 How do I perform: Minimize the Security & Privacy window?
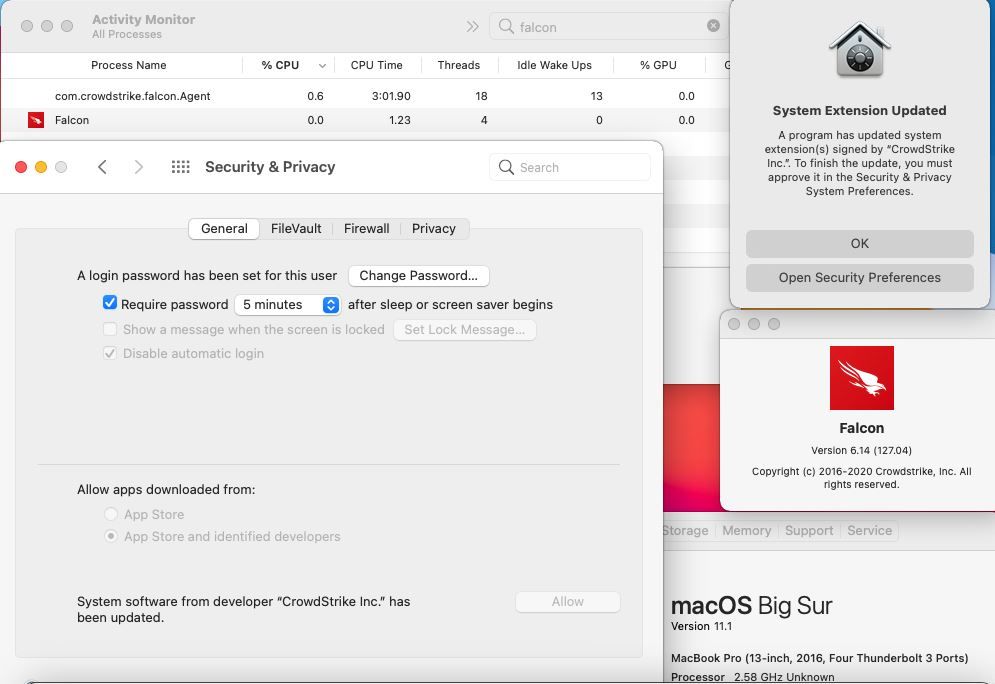click(41, 167)
